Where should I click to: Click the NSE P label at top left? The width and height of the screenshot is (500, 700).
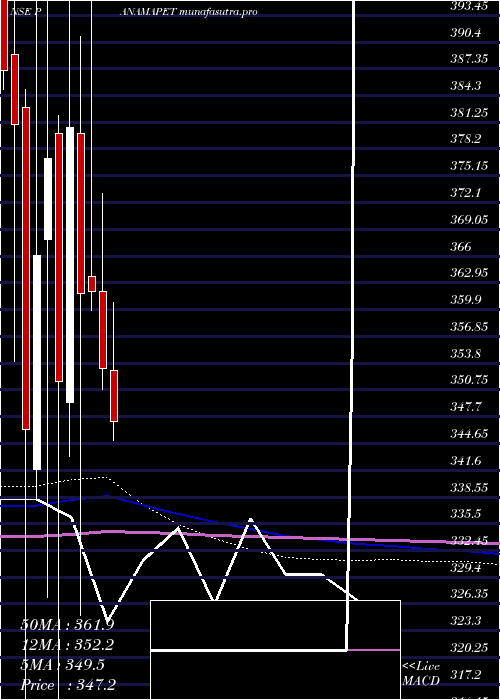pos(26,12)
